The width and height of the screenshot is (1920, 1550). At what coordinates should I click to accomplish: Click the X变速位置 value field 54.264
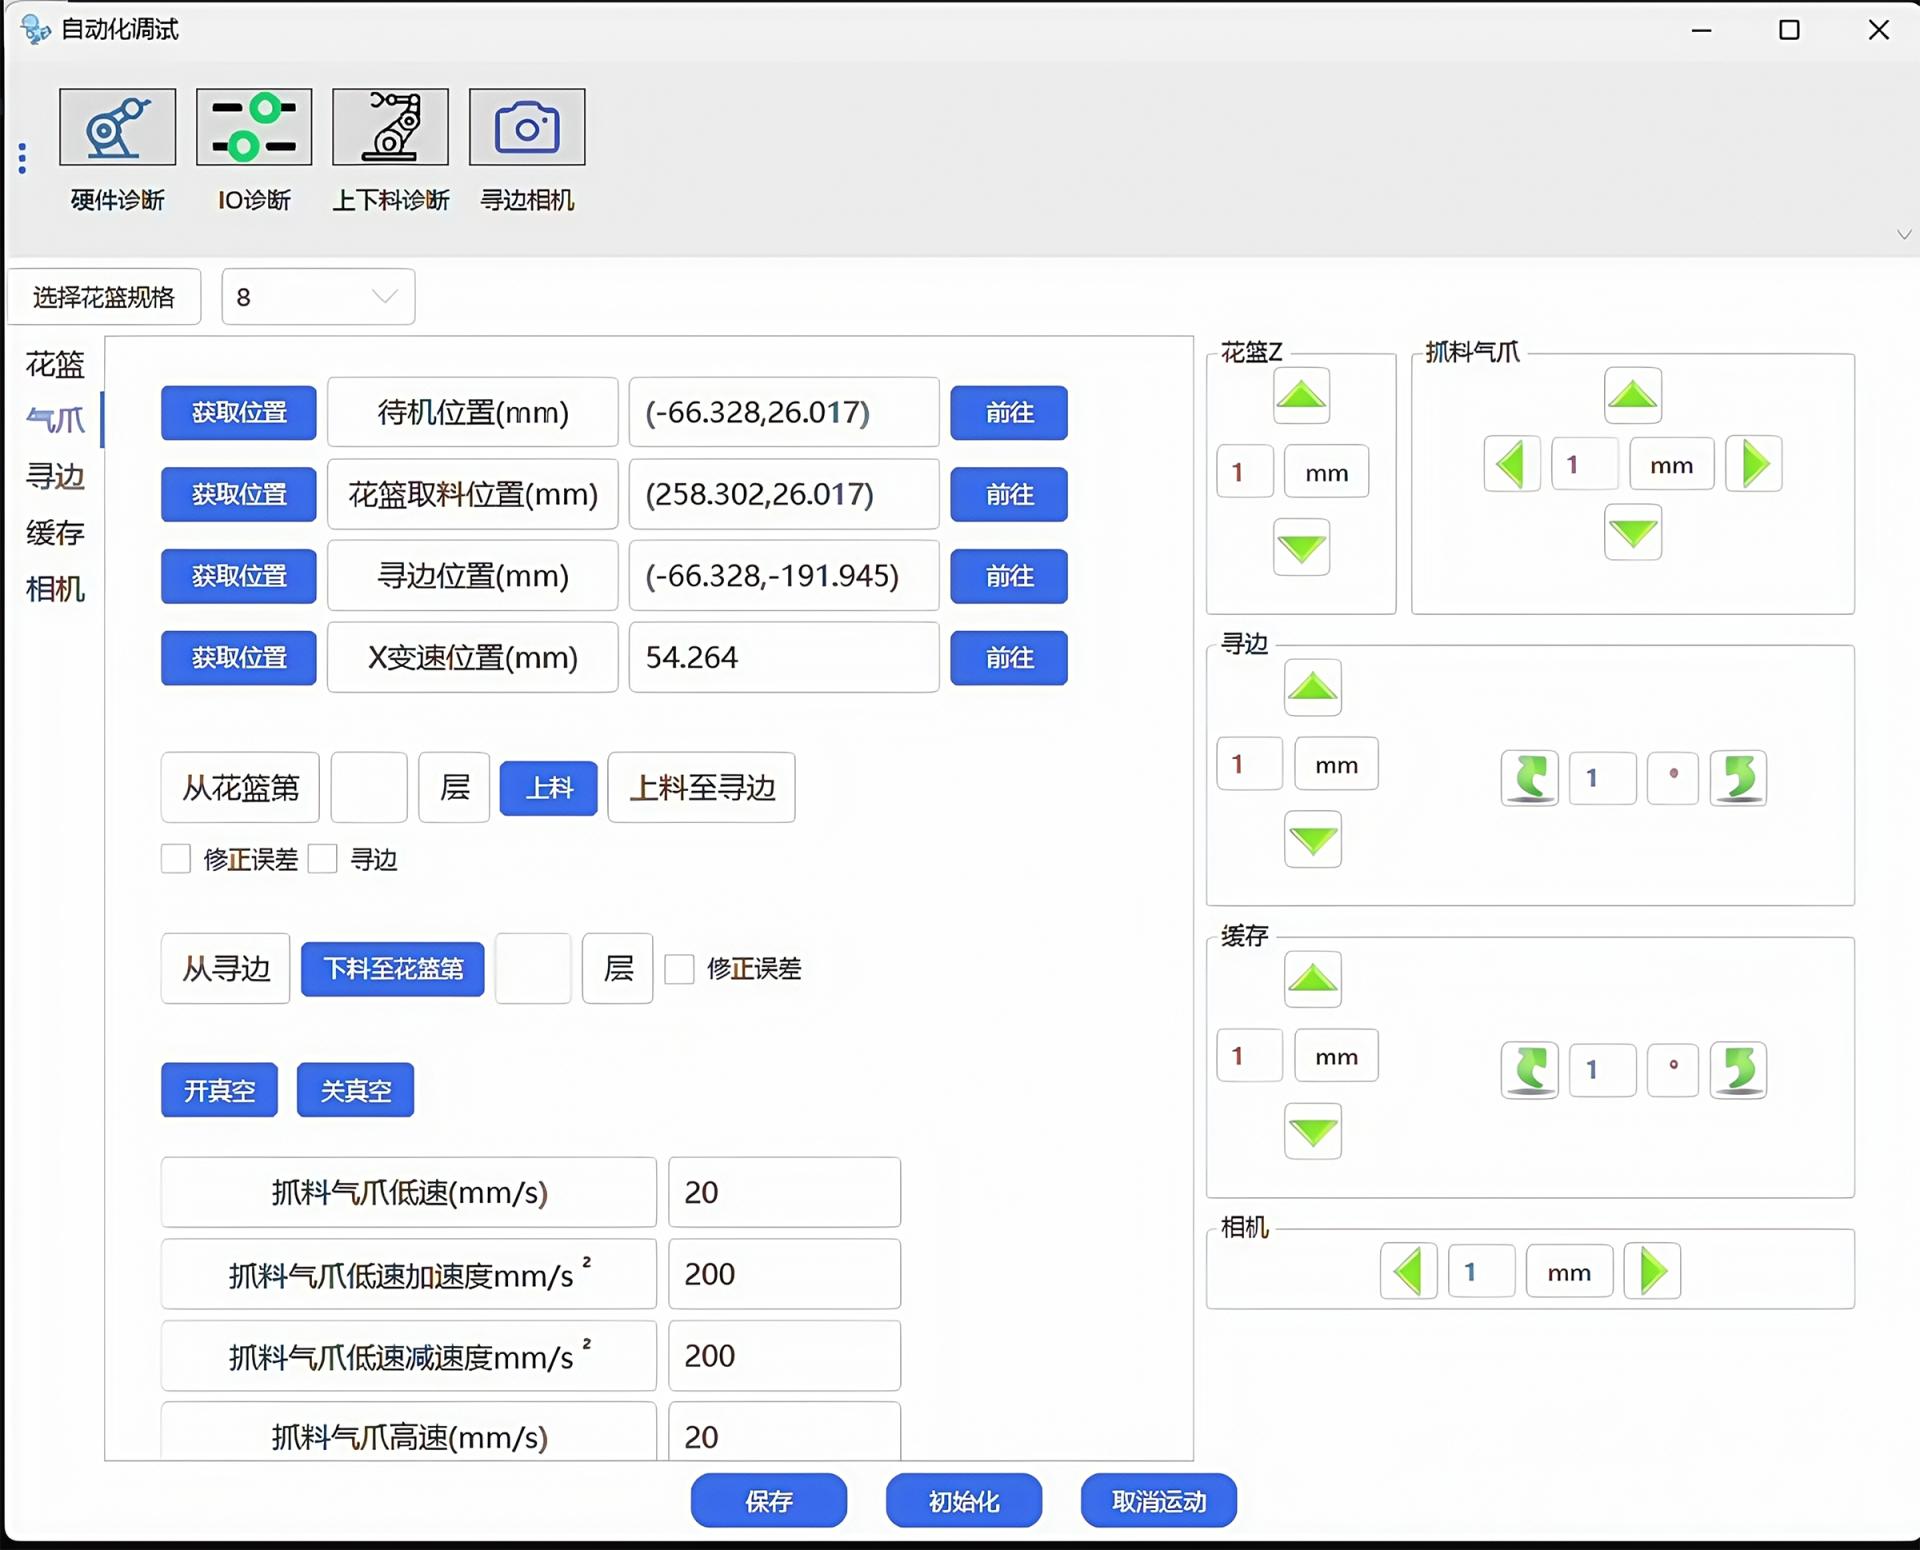click(783, 658)
